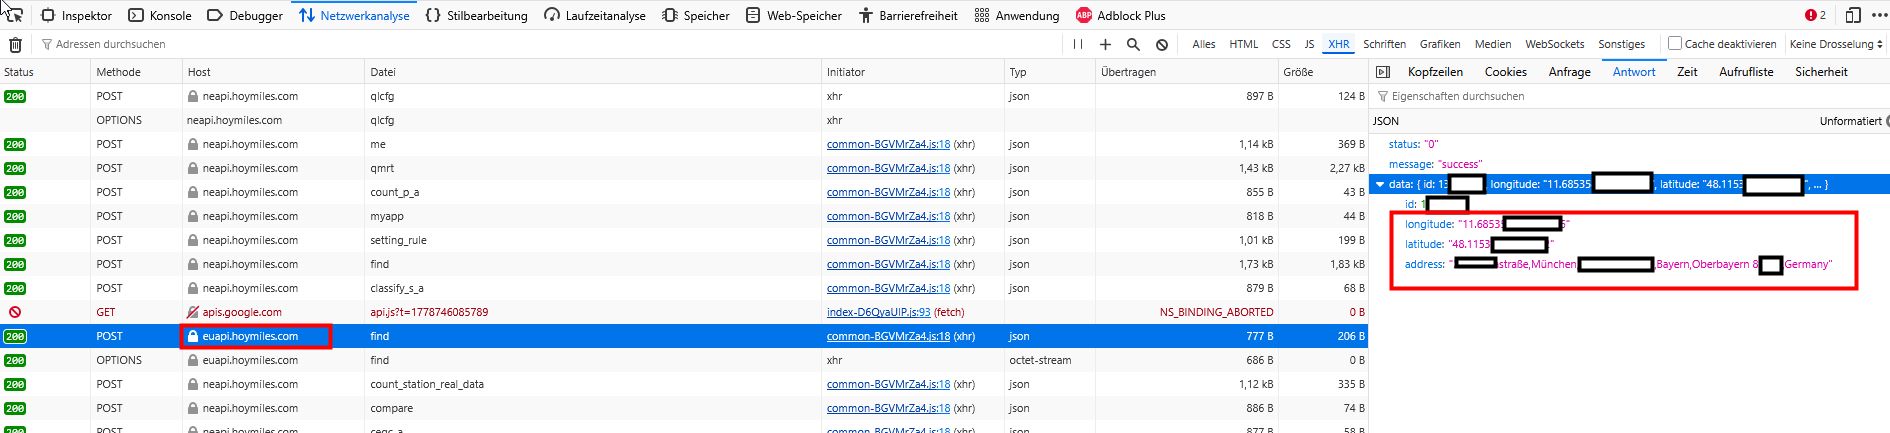Click the plus icon in network toolbar
Viewport: 1890px width, 433px height.
(x=1105, y=44)
